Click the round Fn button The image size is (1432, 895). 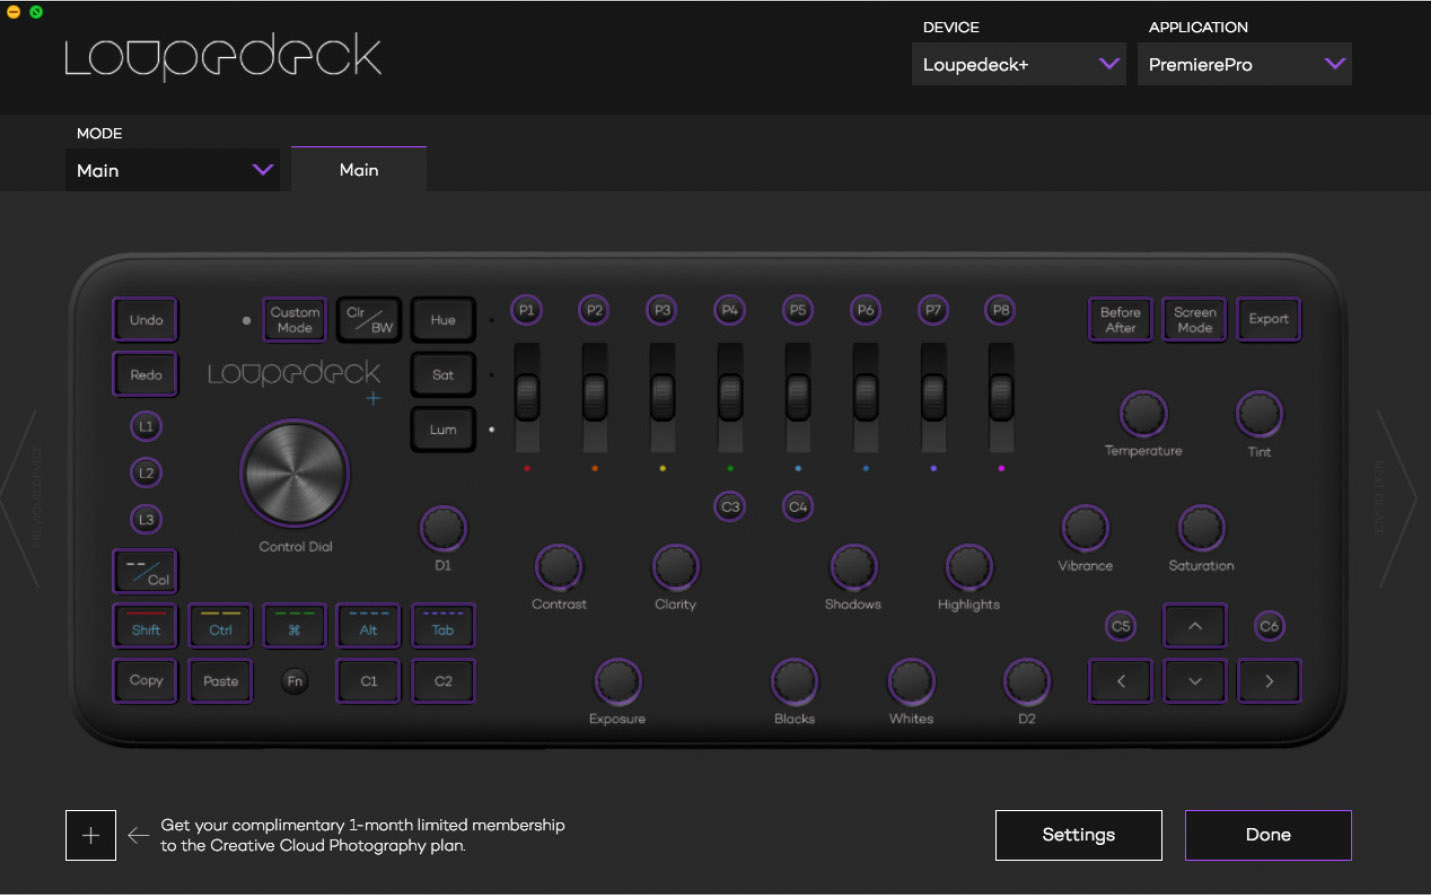pyautogui.click(x=295, y=681)
